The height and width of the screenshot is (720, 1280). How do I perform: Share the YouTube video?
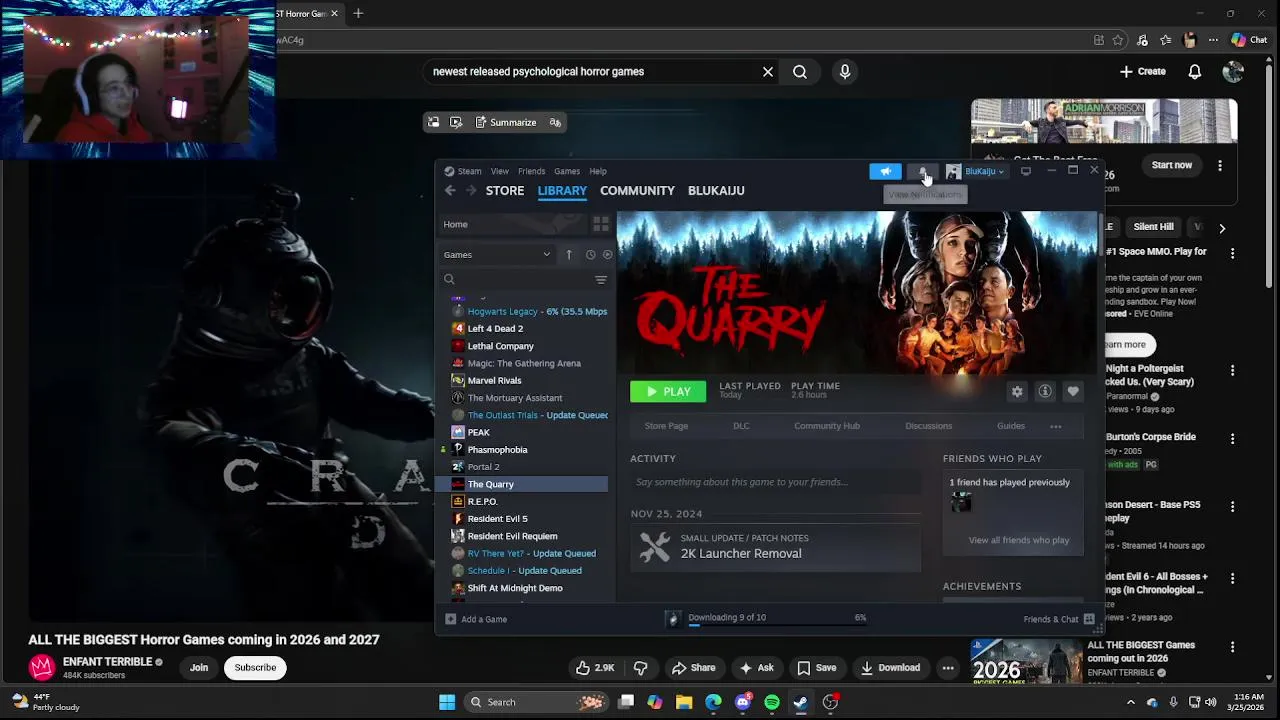click(693, 668)
